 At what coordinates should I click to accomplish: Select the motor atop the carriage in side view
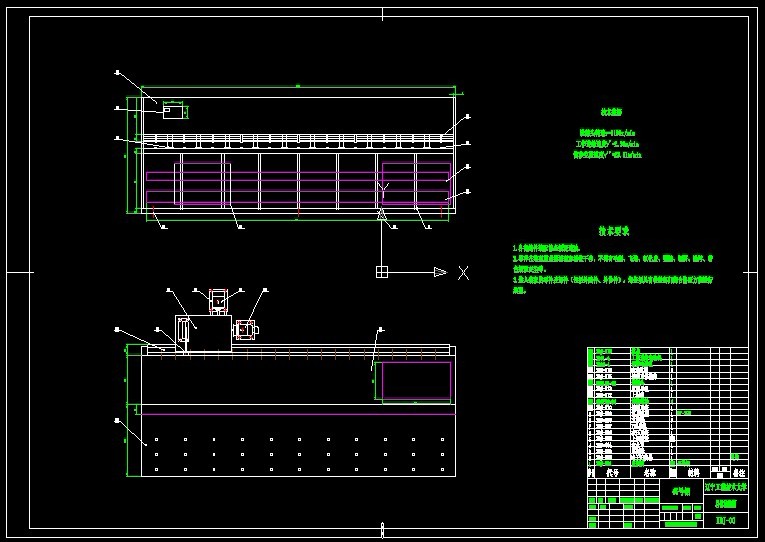point(219,301)
